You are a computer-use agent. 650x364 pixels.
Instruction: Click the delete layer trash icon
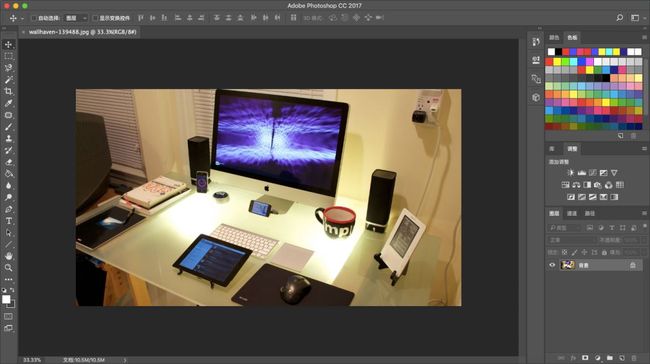click(633, 357)
